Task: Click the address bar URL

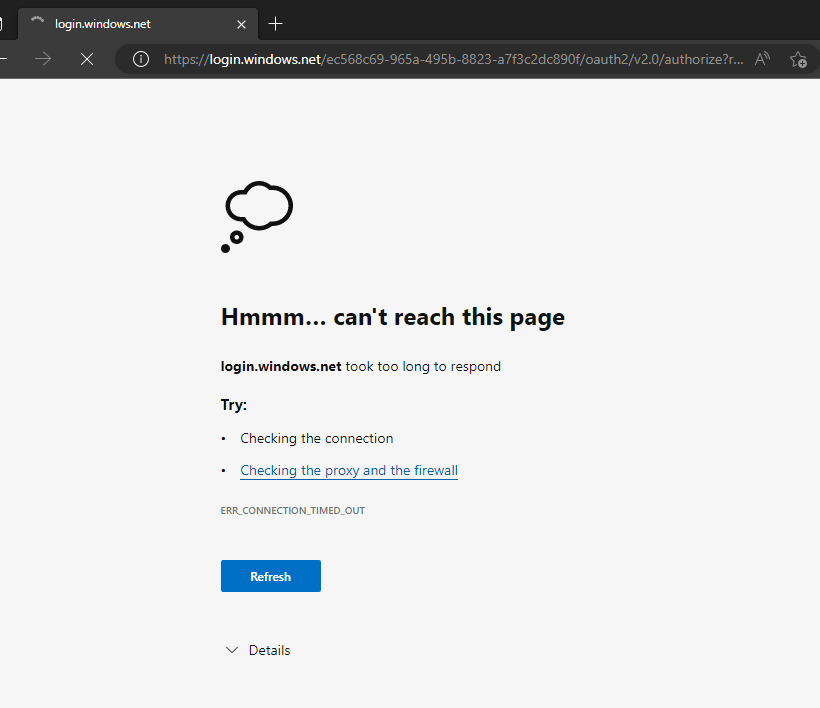Action: tap(453, 59)
